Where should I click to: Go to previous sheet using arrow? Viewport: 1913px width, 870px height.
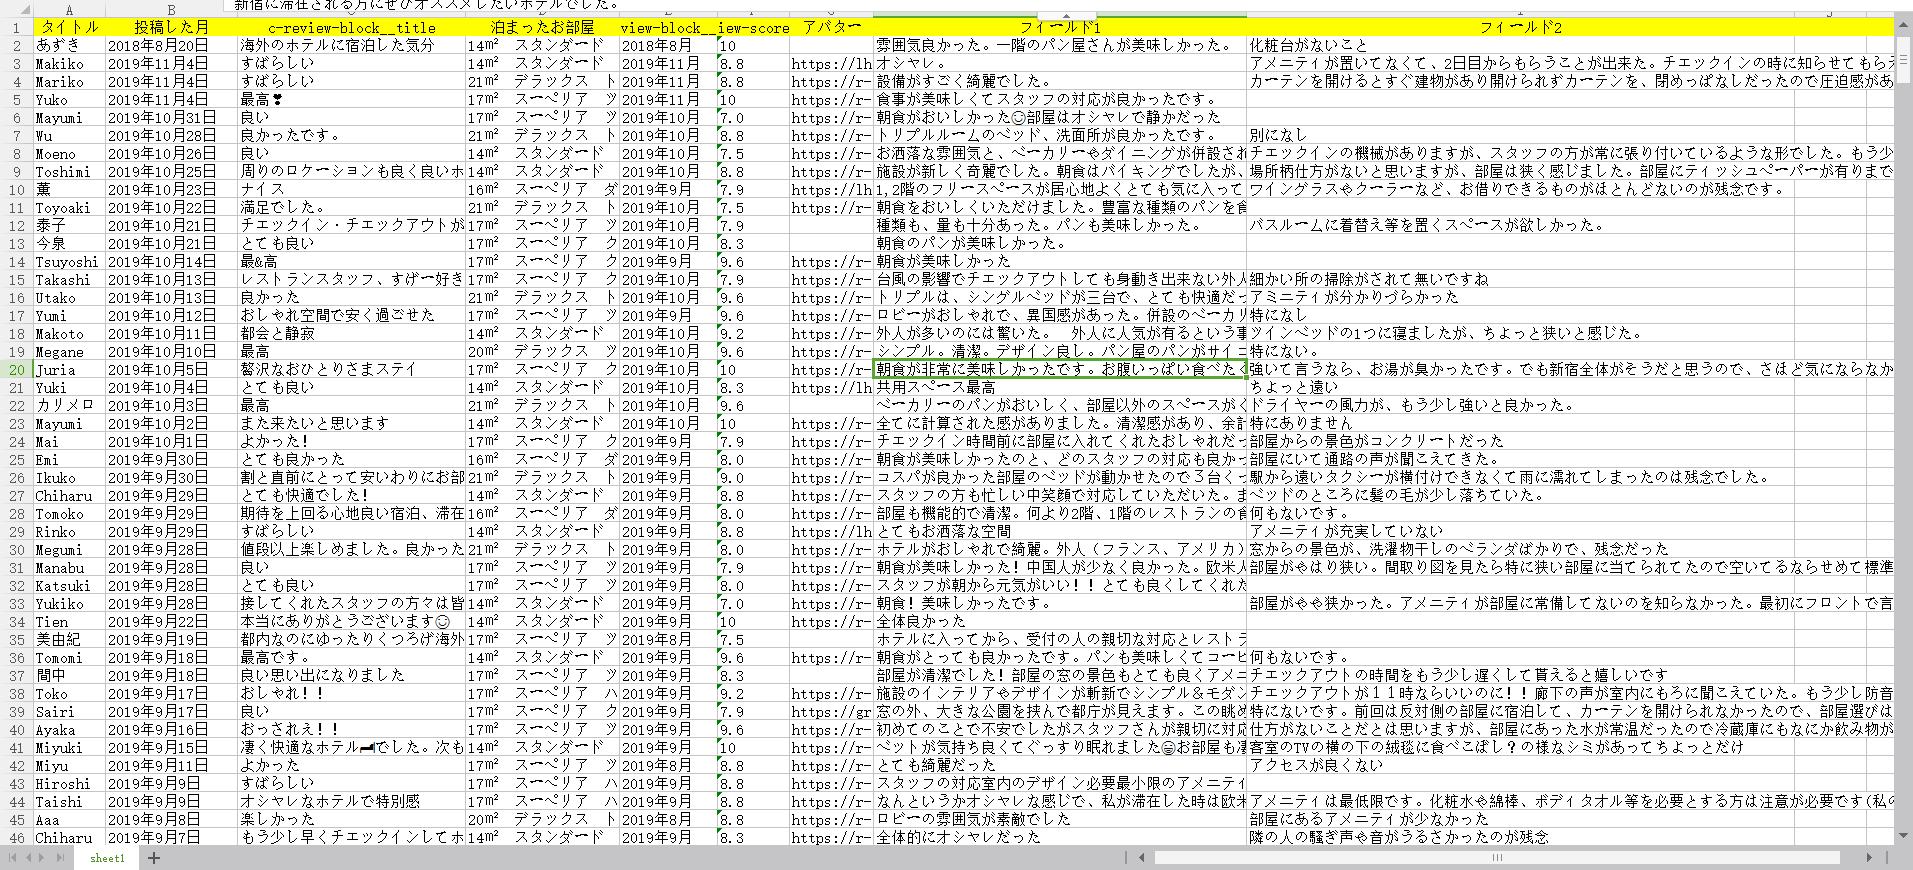pyautogui.click(x=28, y=858)
